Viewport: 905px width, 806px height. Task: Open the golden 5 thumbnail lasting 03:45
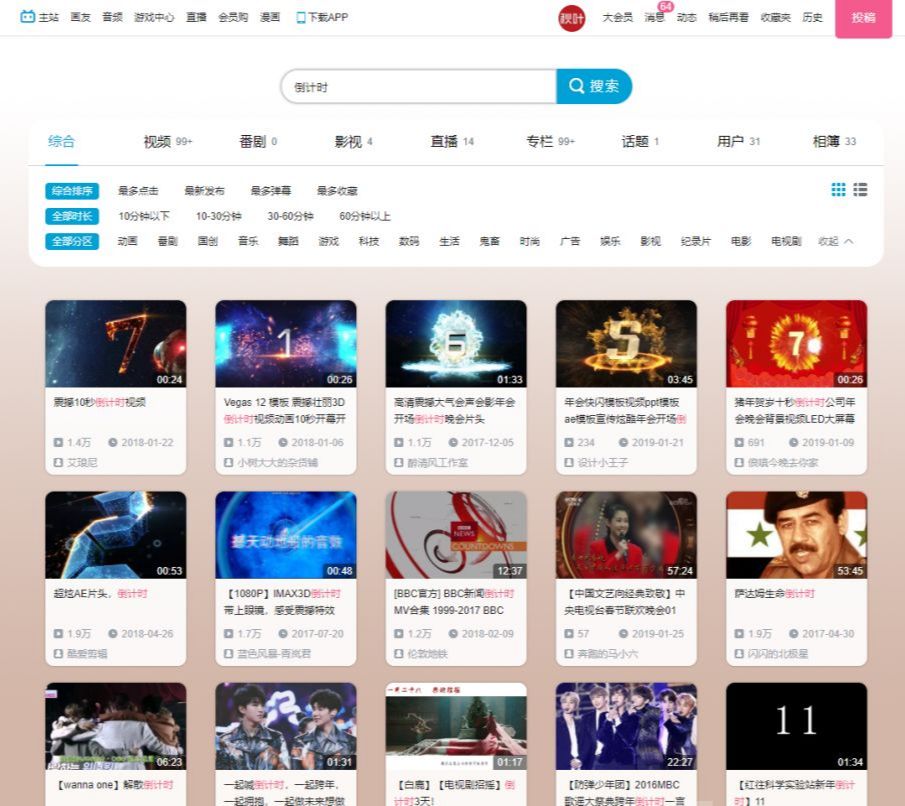[626, 344]
